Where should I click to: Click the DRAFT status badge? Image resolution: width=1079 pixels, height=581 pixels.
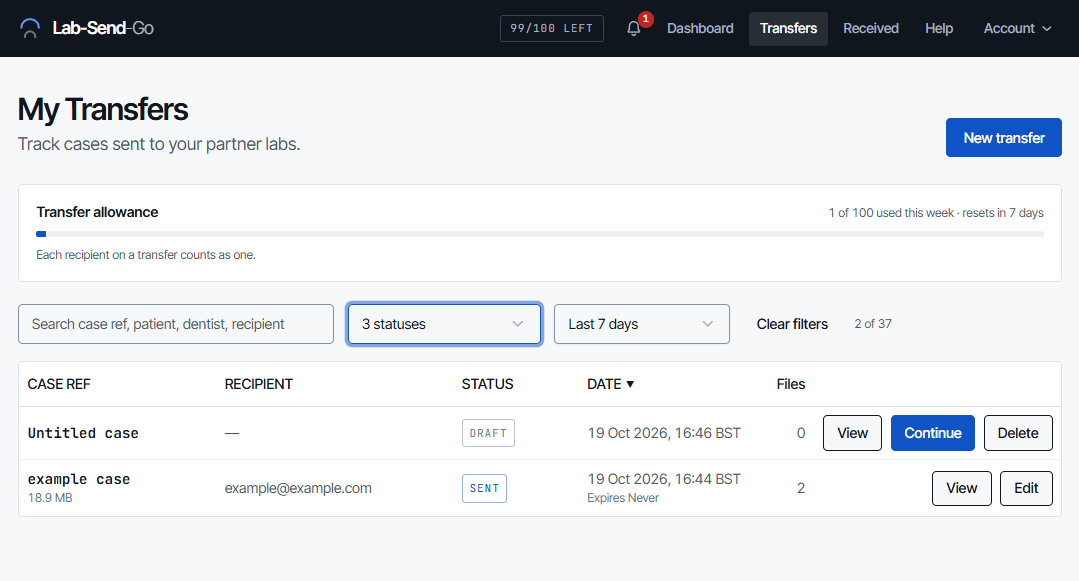488,433
